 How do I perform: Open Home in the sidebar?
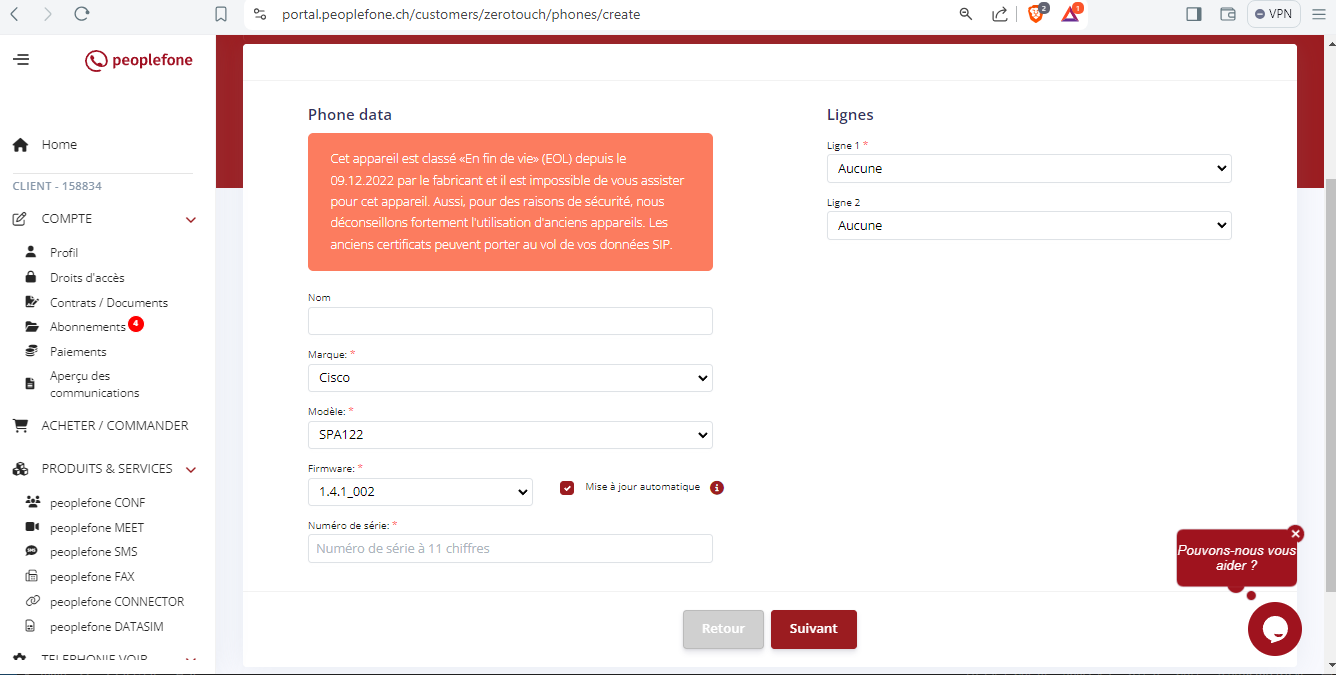[59, 145]
